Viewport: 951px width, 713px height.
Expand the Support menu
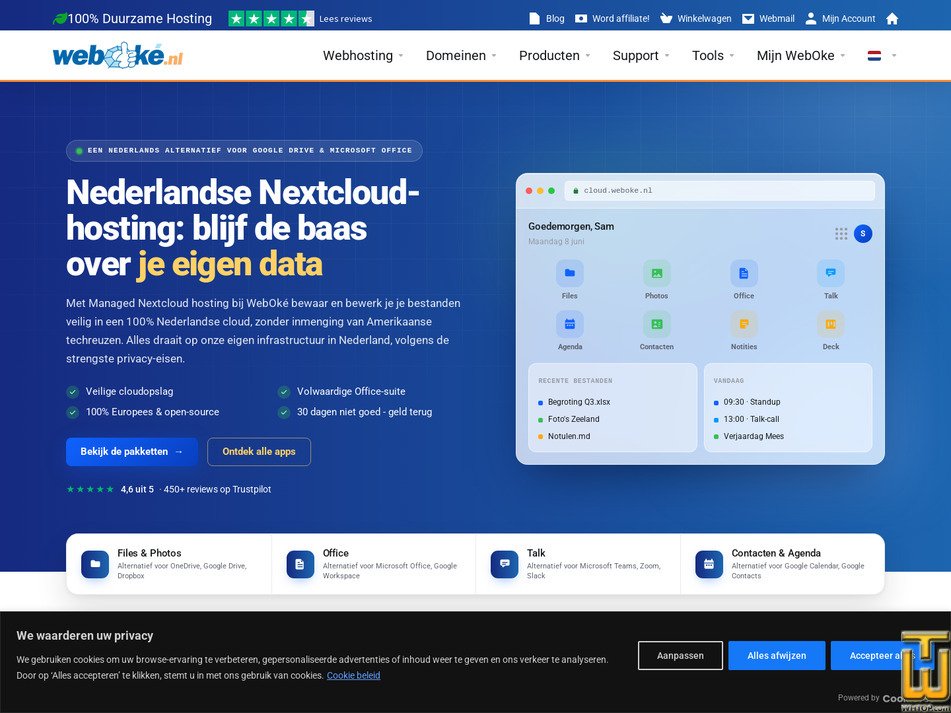[x=641, y=56]
